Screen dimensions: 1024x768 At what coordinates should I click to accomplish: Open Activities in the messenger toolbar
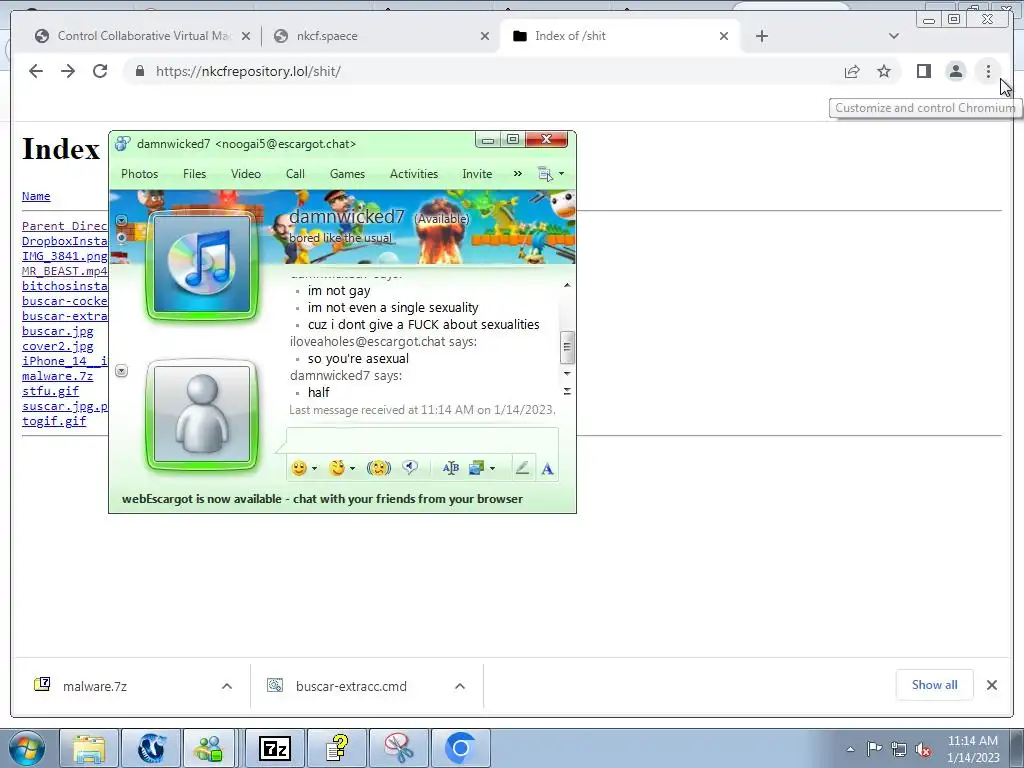pyautogui.click(x=414, y=174)
